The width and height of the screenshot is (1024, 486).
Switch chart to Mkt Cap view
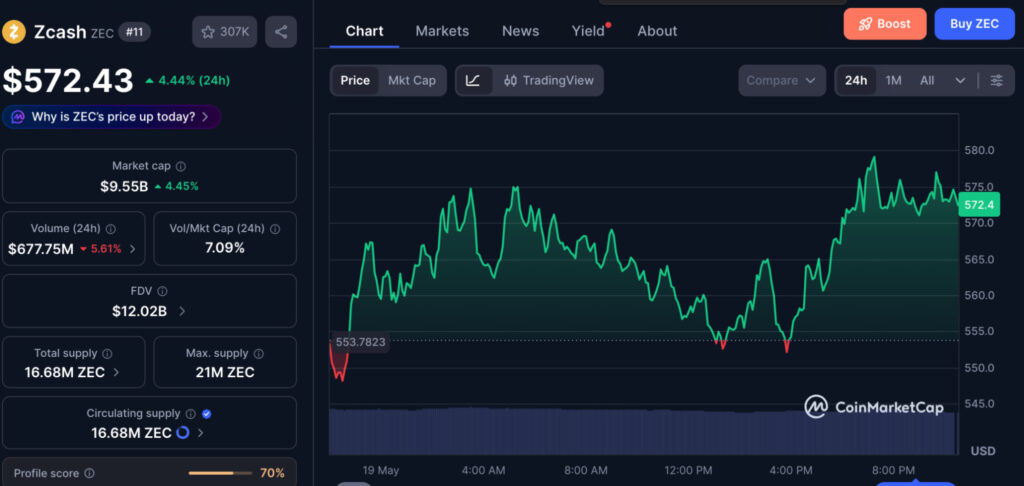tap(411, 80)
